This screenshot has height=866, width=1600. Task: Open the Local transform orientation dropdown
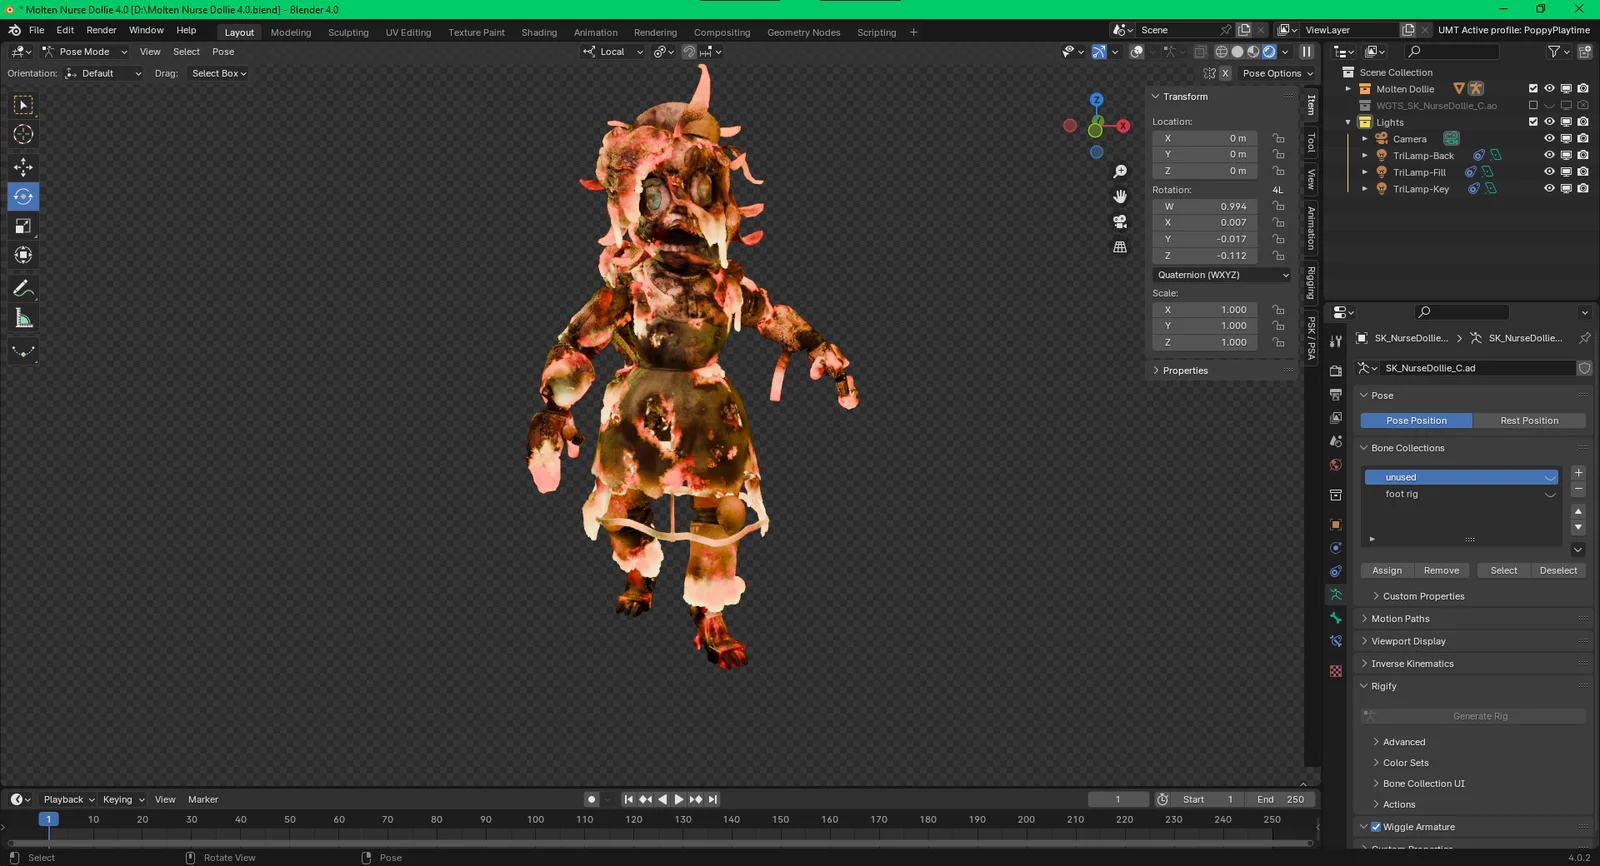click(x=613, y=52)
